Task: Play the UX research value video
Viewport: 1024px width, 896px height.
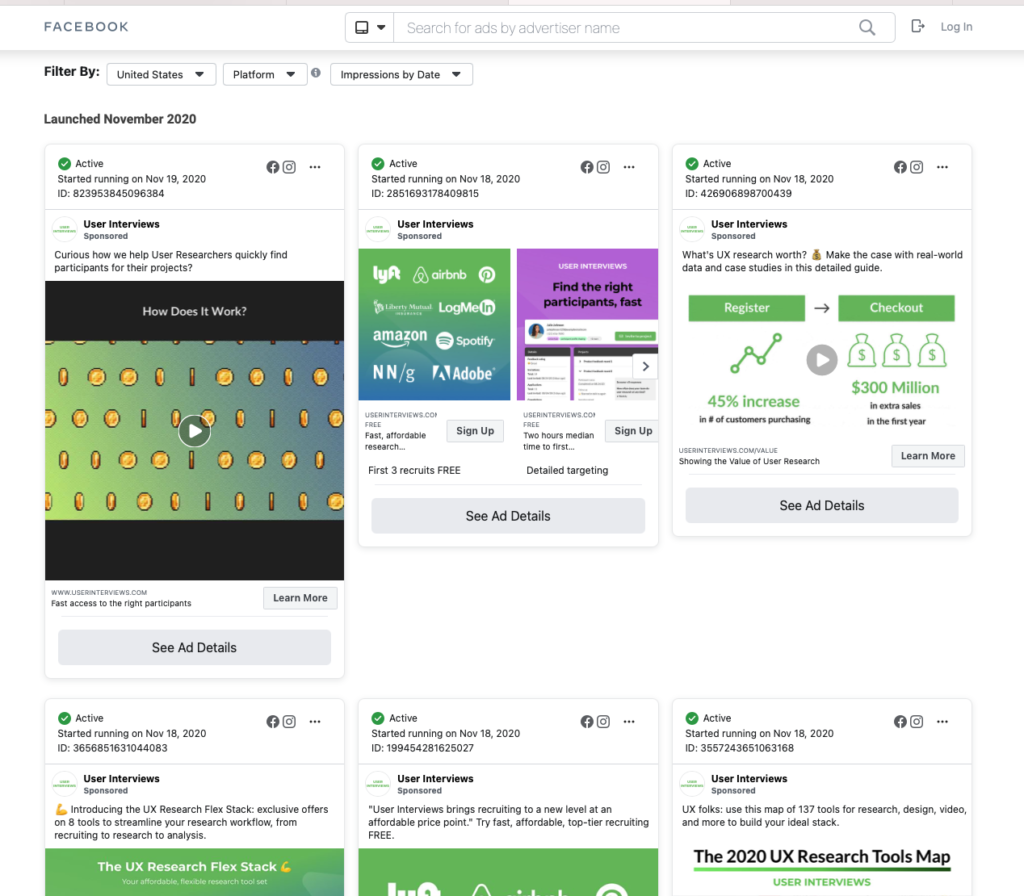Action: click(821, 360)
